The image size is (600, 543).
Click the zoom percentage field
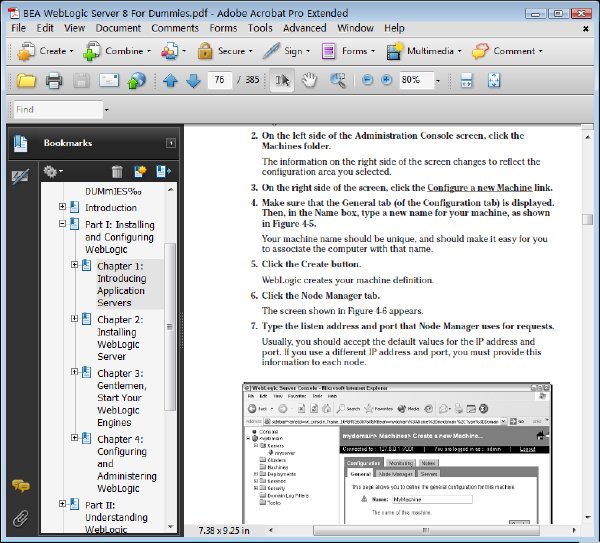click(416, 80)
